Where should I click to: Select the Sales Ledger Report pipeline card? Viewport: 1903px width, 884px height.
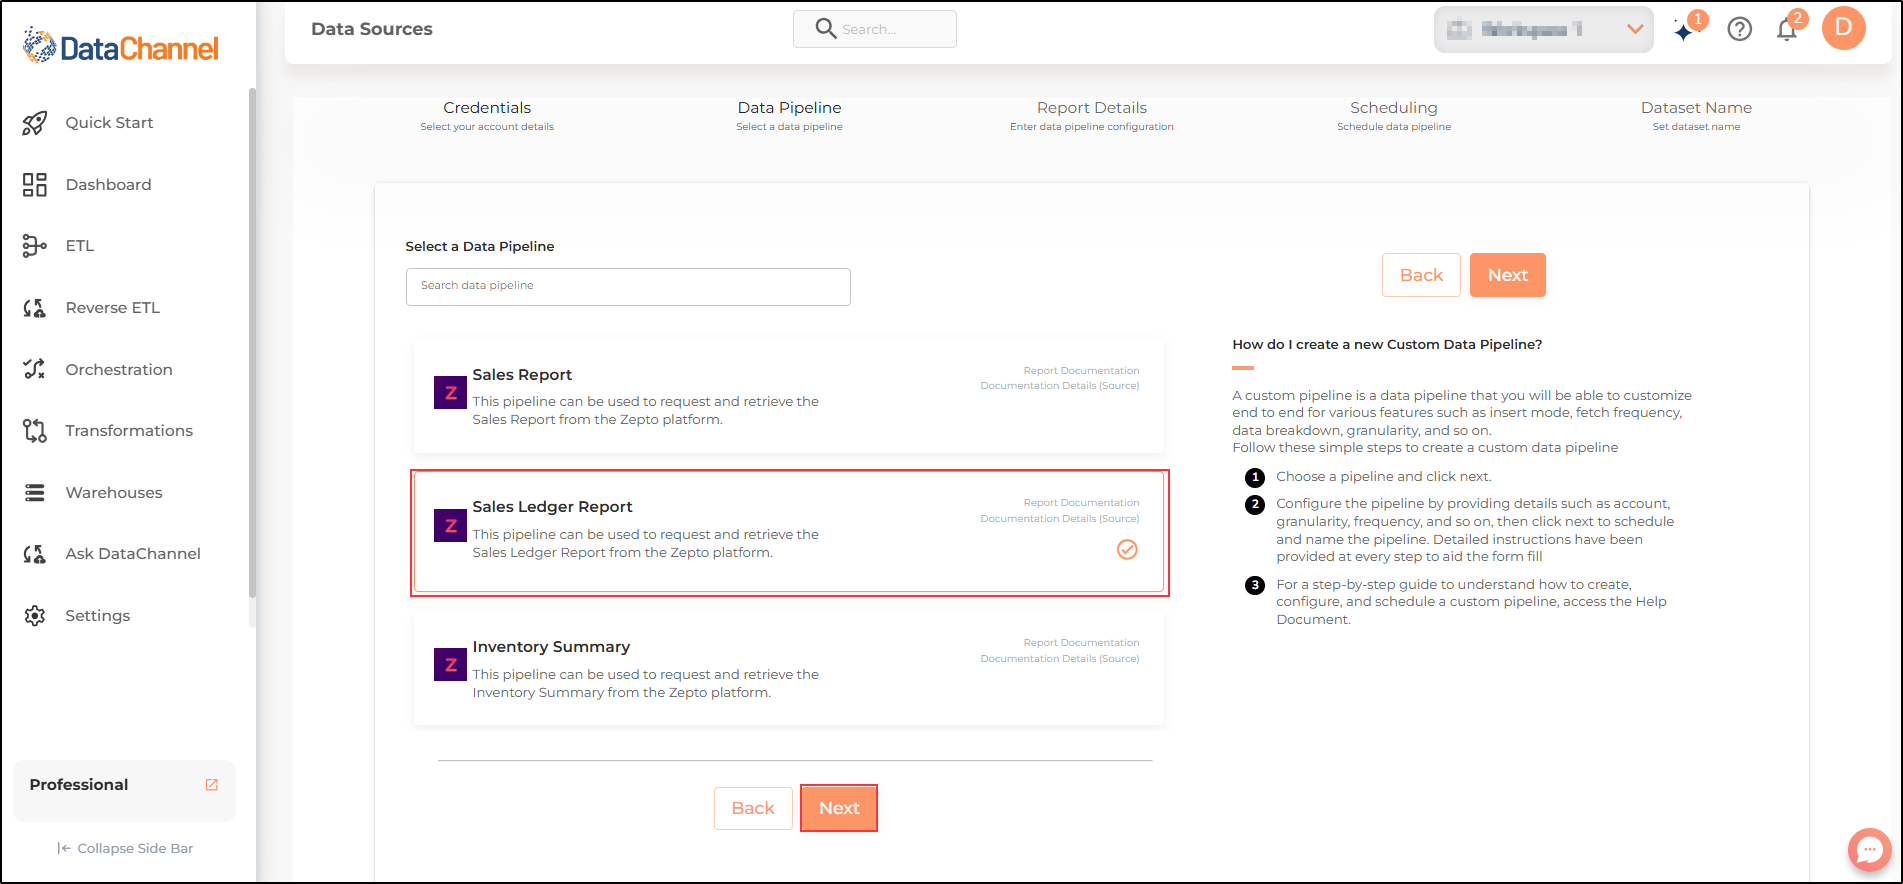(789, 532)
